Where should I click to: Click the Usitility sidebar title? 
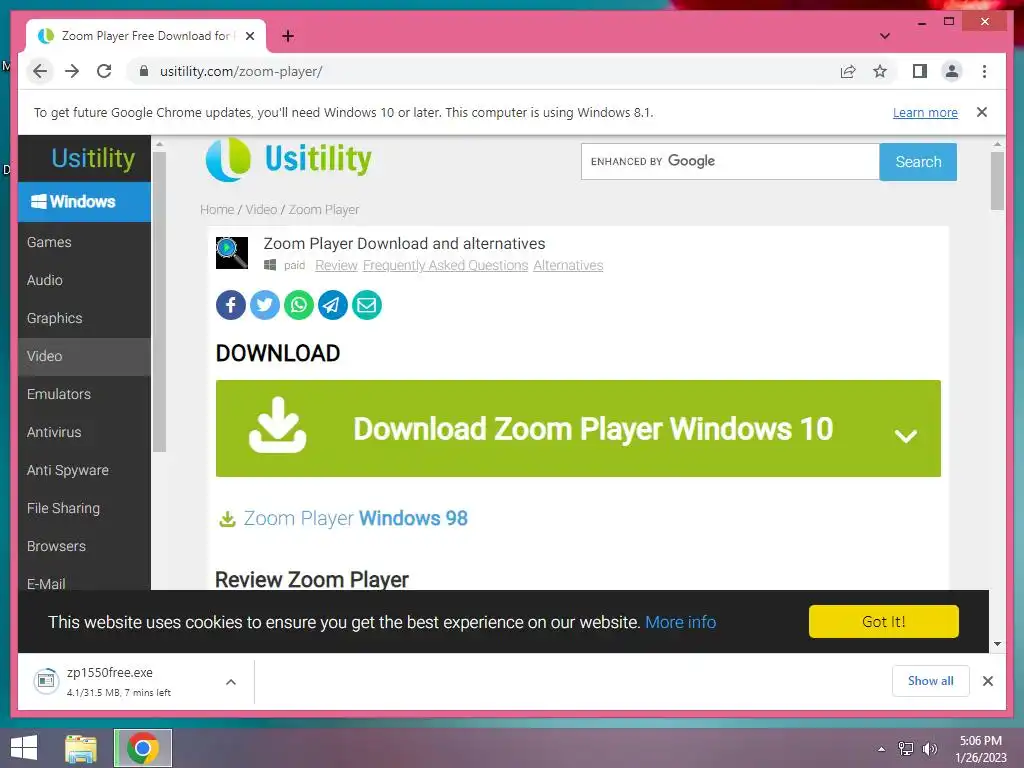(x=93, y=158)
